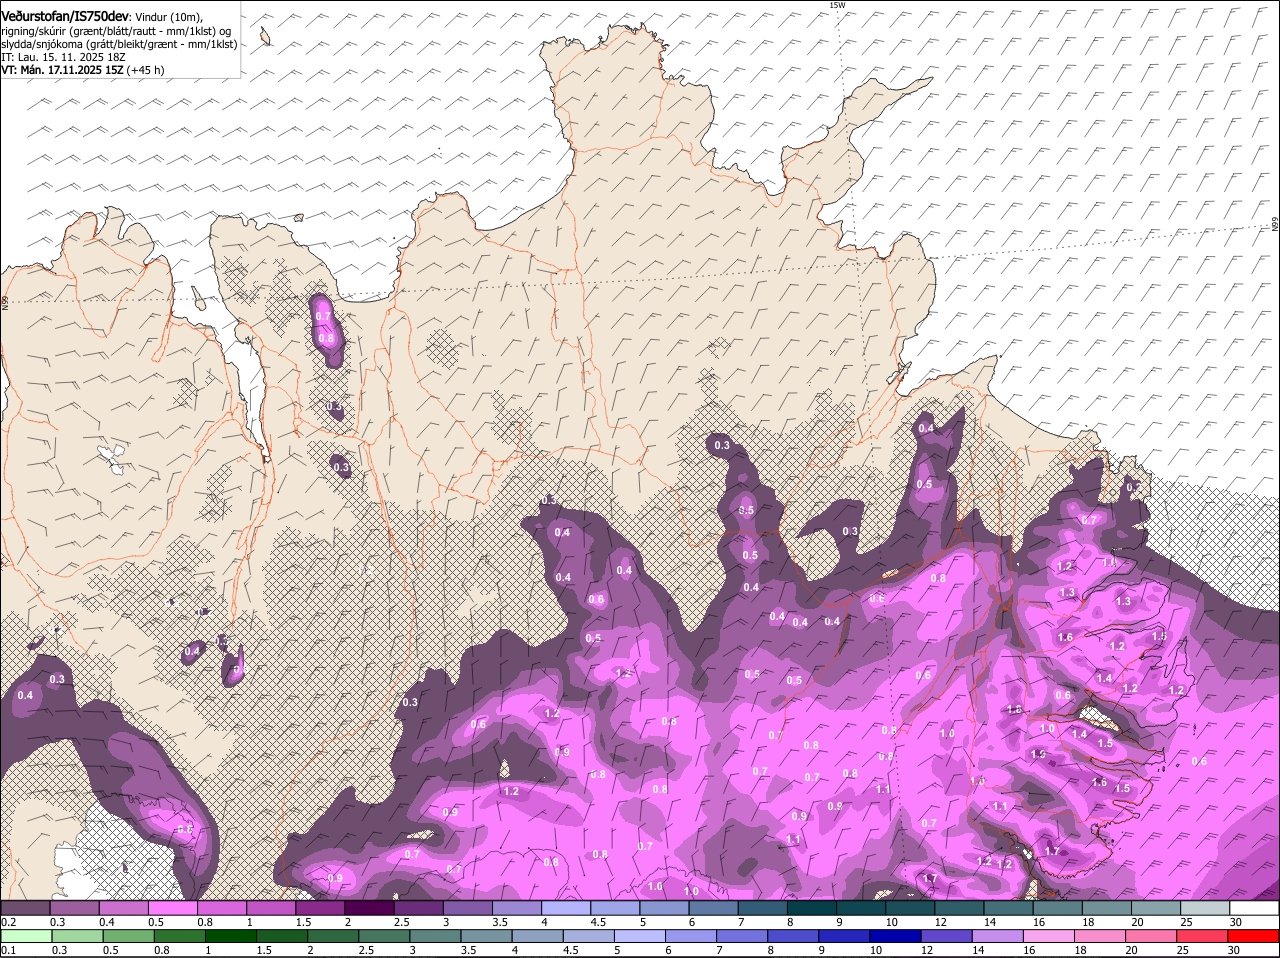Click the pink swatch between 20 and 25, lower legend
The width and height of the screenshot is (1280, 958).
[x=1149, y=936]
